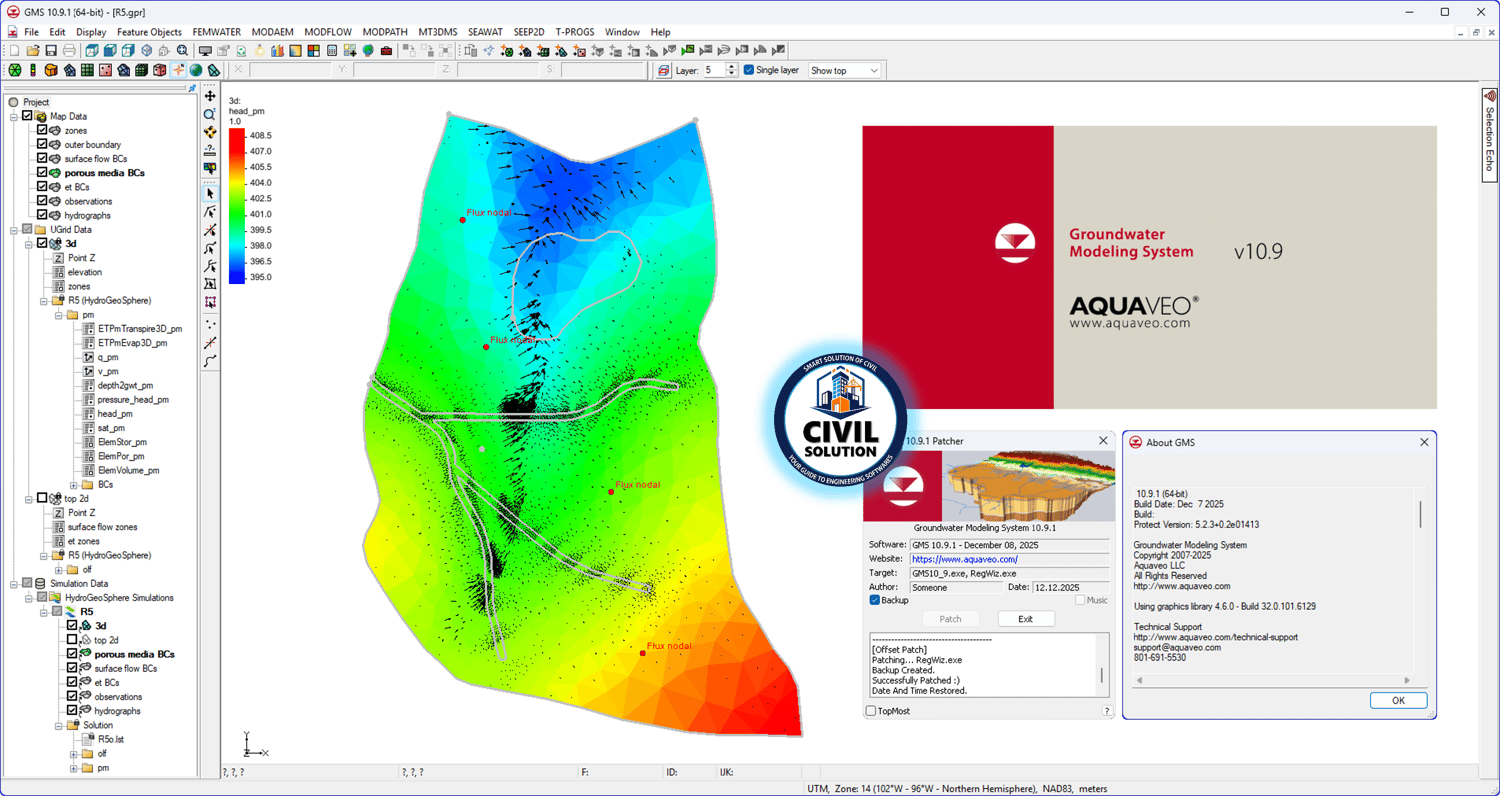Click the Layer number input field
The image size is (1500, 796).
(715, 71)
